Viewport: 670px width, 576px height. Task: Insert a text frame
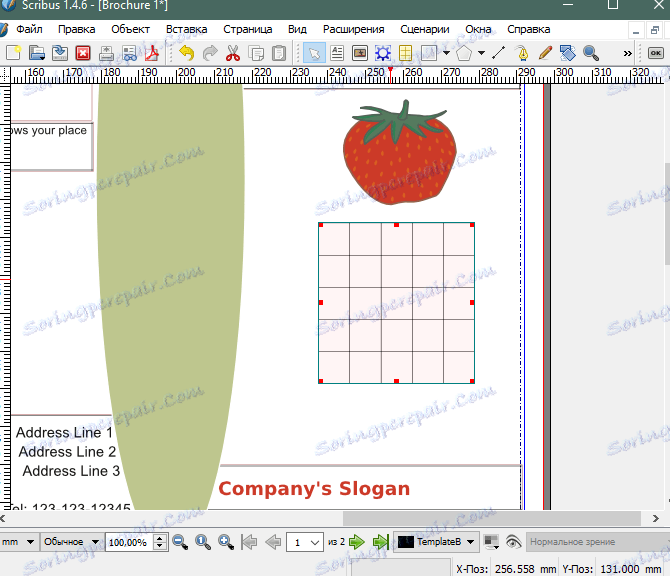(337, 53)
